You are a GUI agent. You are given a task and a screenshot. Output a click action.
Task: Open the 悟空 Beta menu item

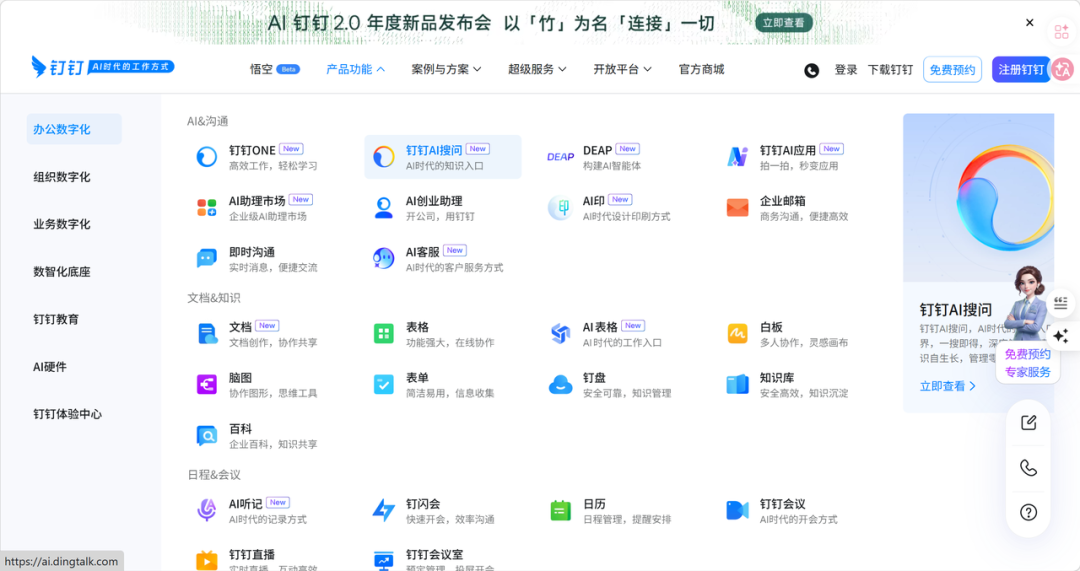point(275,69)
